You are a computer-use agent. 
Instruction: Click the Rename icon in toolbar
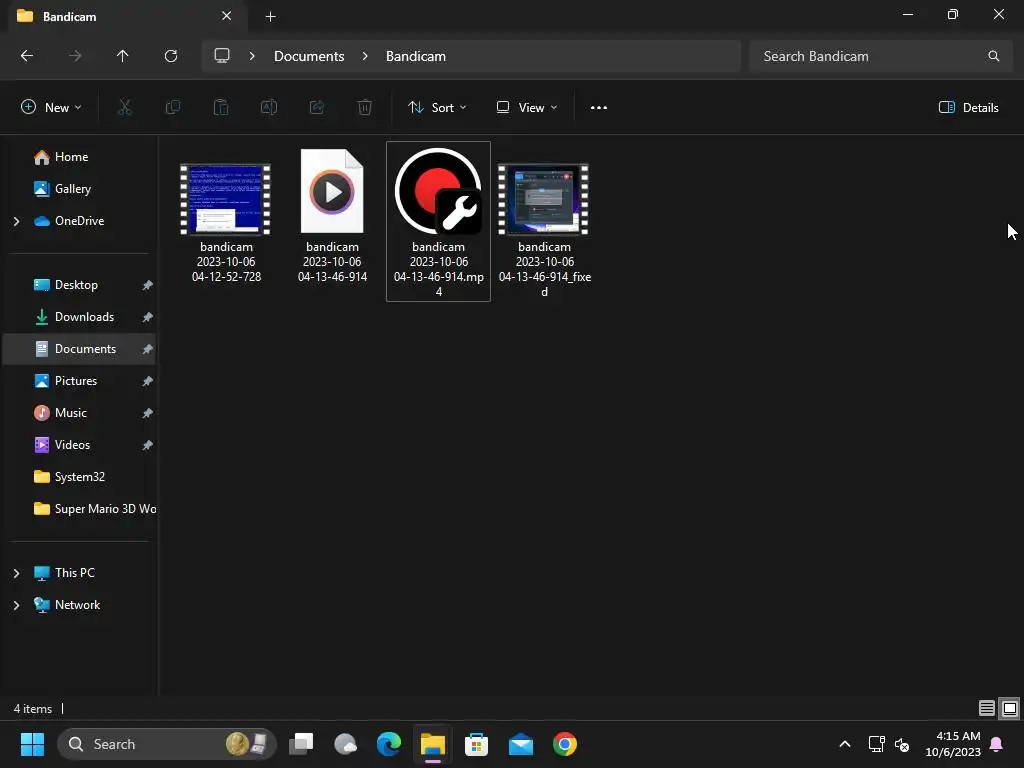pyautogui.click(x=269, y=107)
